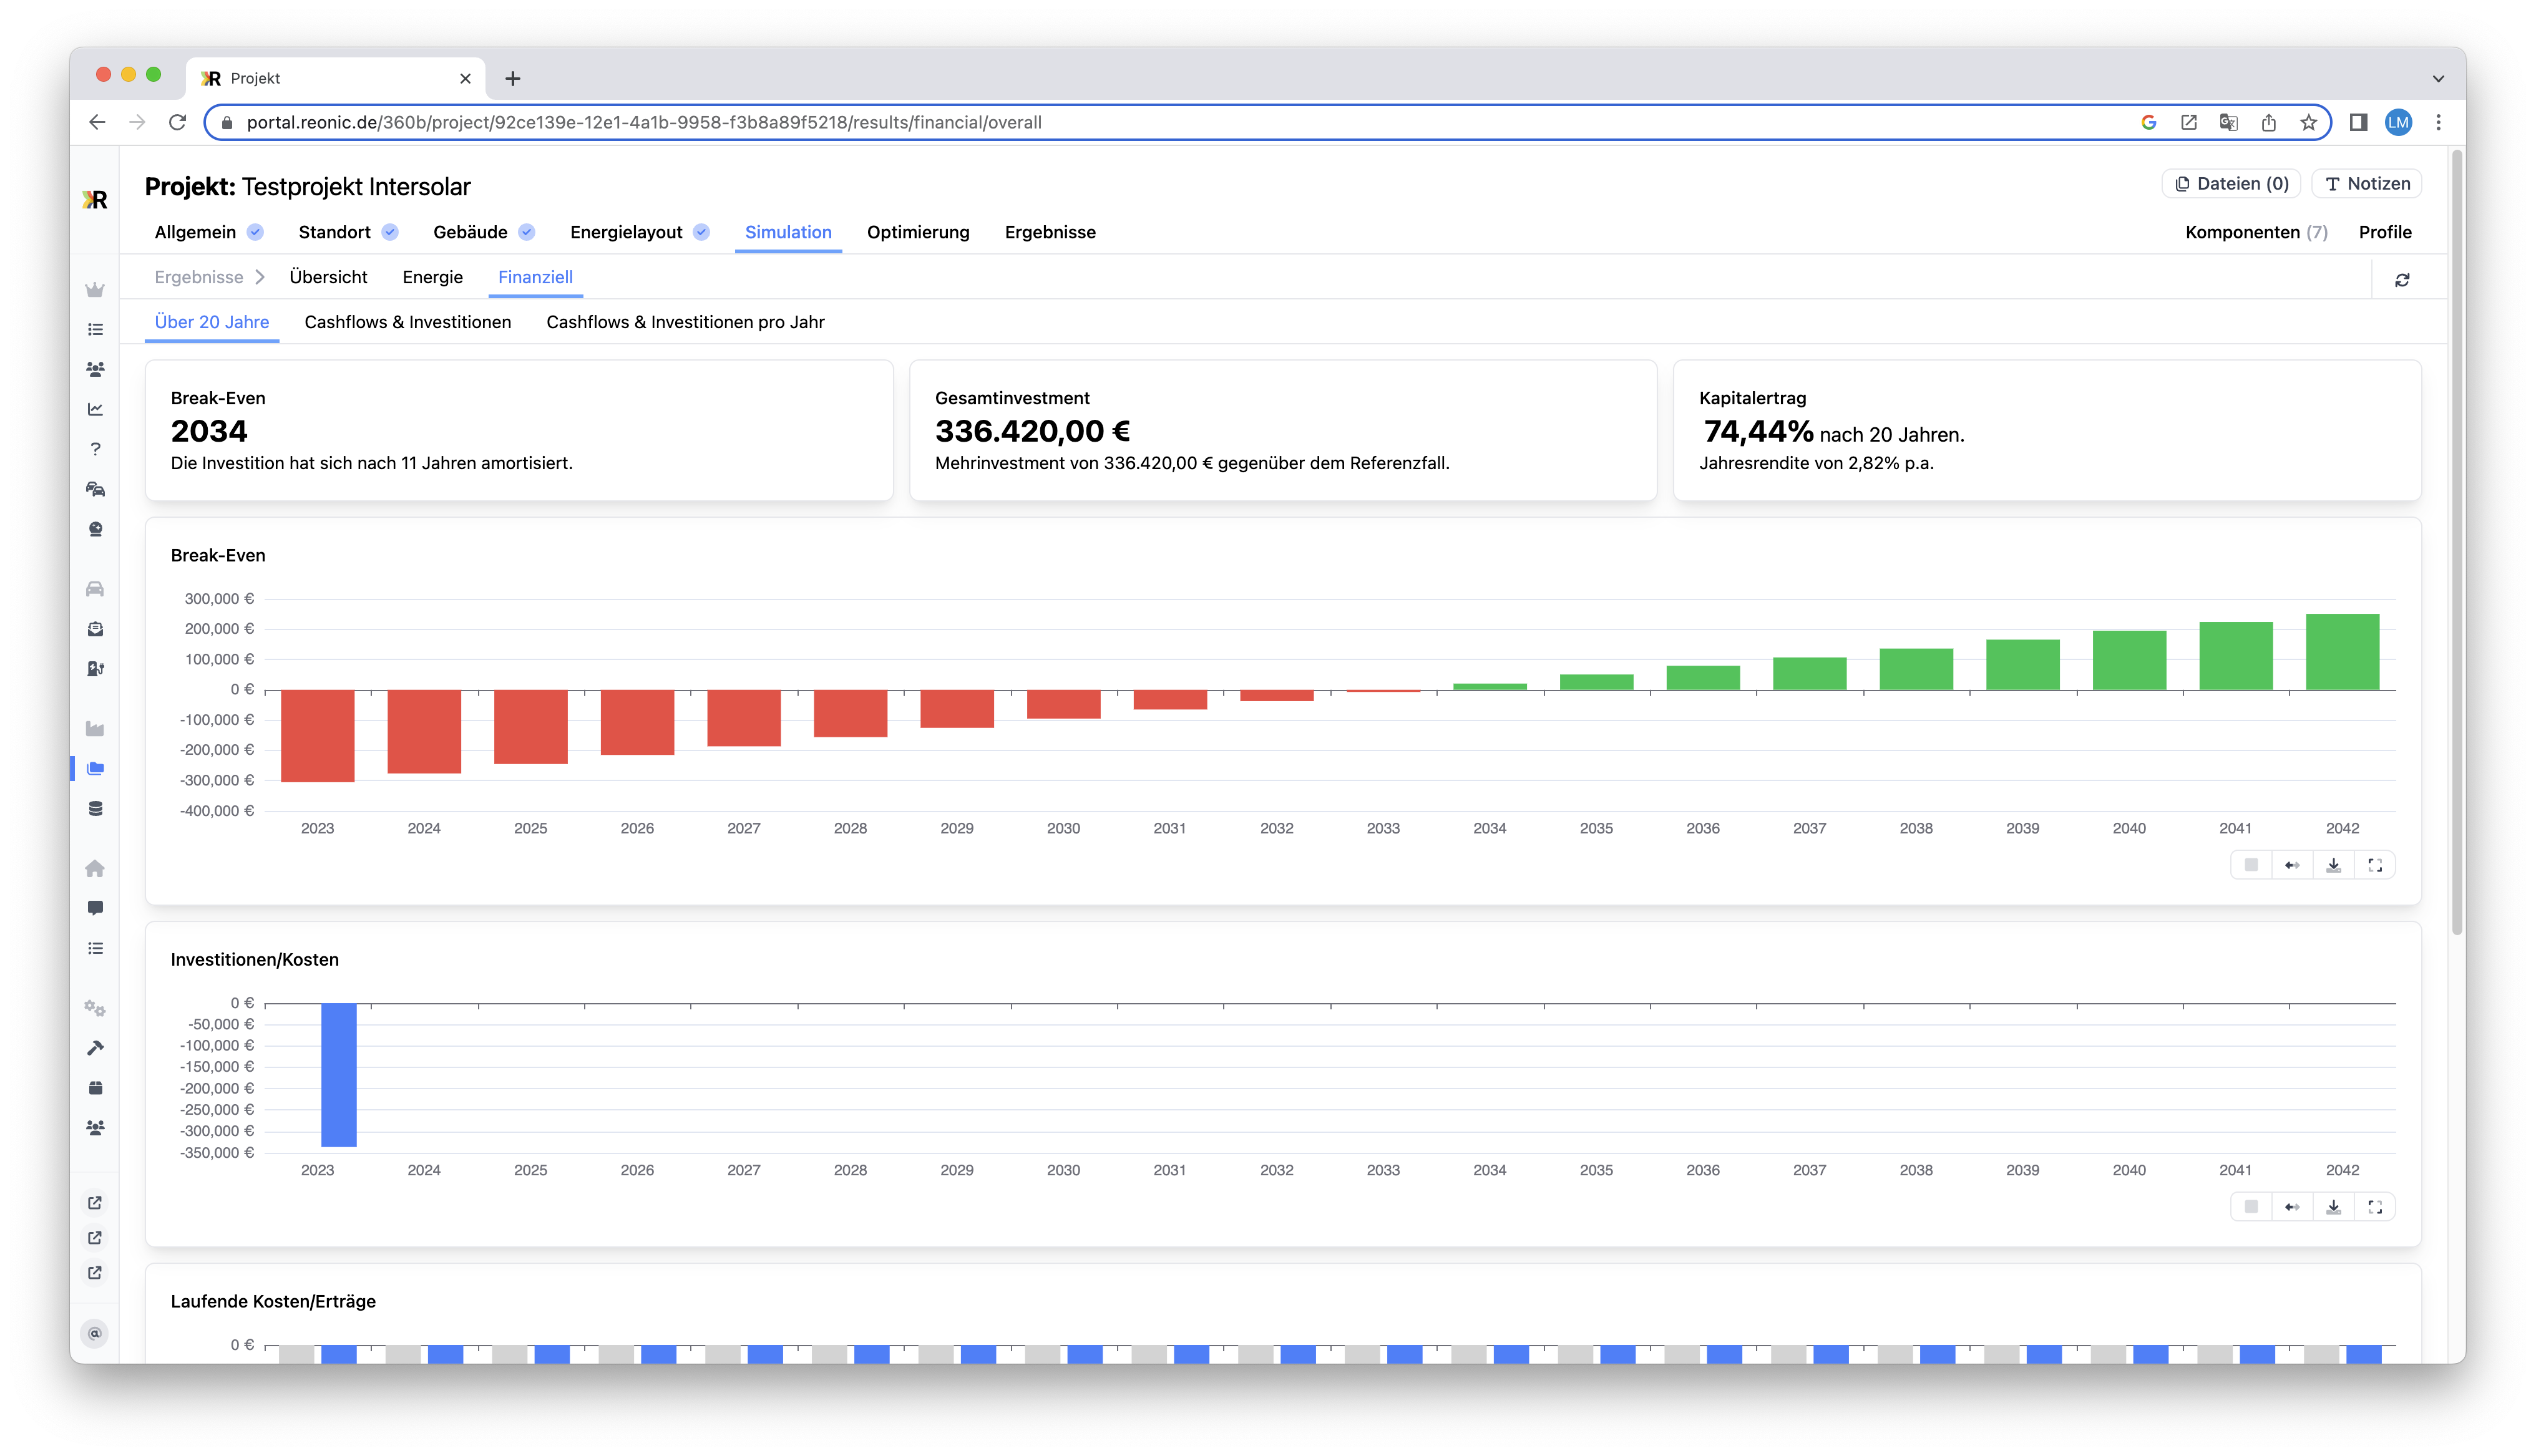Open the Ergebnisse top tab

pos(1050,232)
